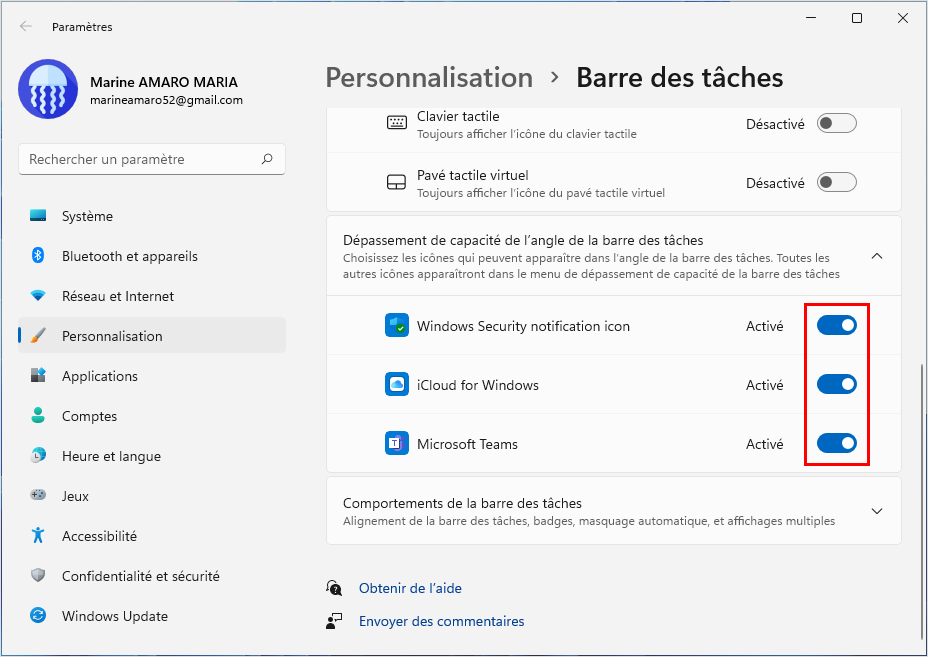Click Envoyer des commentaires link

tap(442, 621)
